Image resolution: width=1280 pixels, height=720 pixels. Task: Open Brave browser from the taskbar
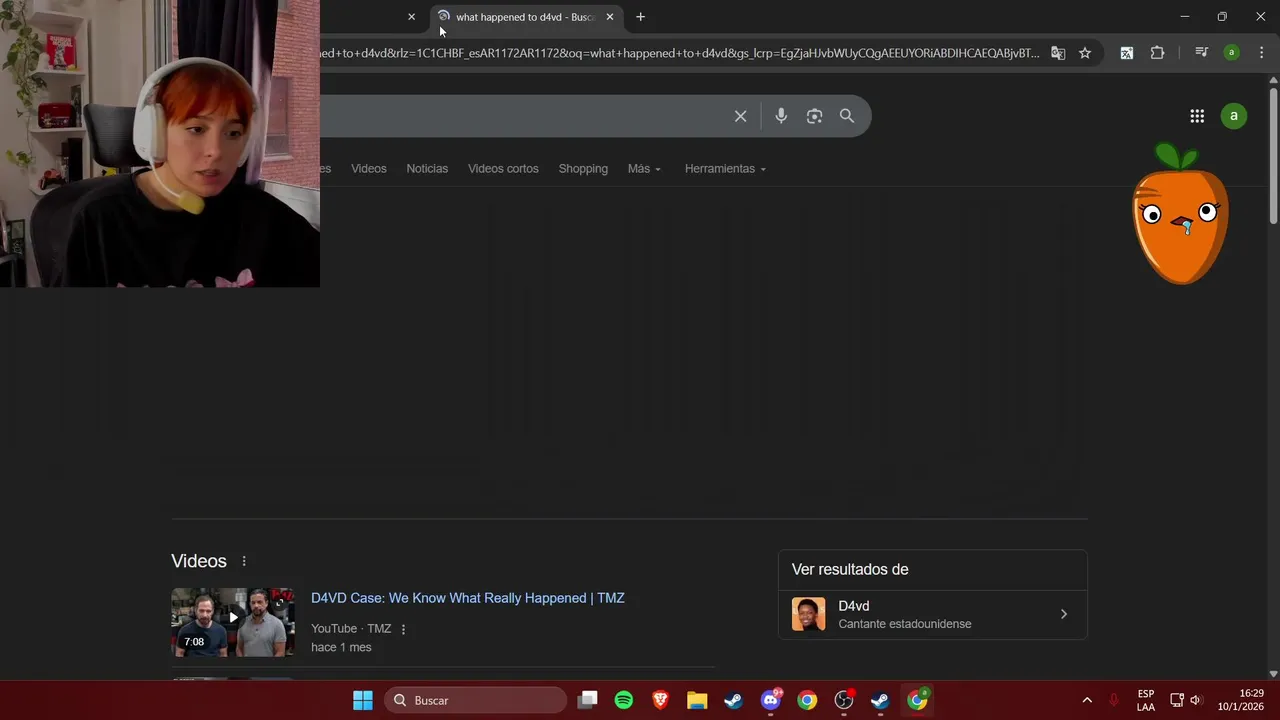click(660, 700)
